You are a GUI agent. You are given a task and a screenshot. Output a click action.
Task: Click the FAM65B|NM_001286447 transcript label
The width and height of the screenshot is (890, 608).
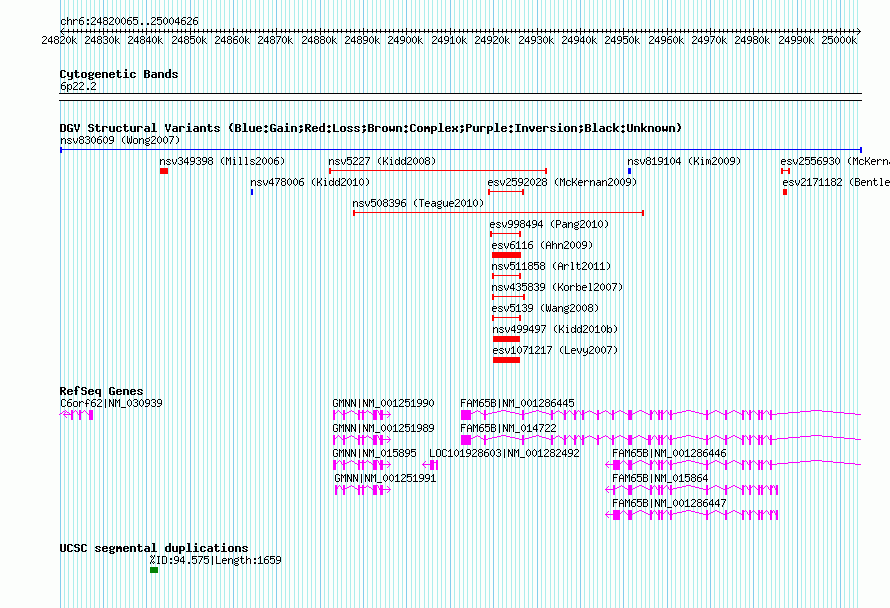669,503
